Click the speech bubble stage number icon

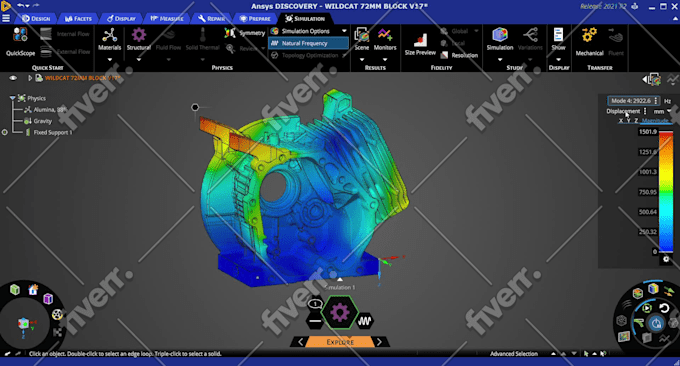(315, 304)
